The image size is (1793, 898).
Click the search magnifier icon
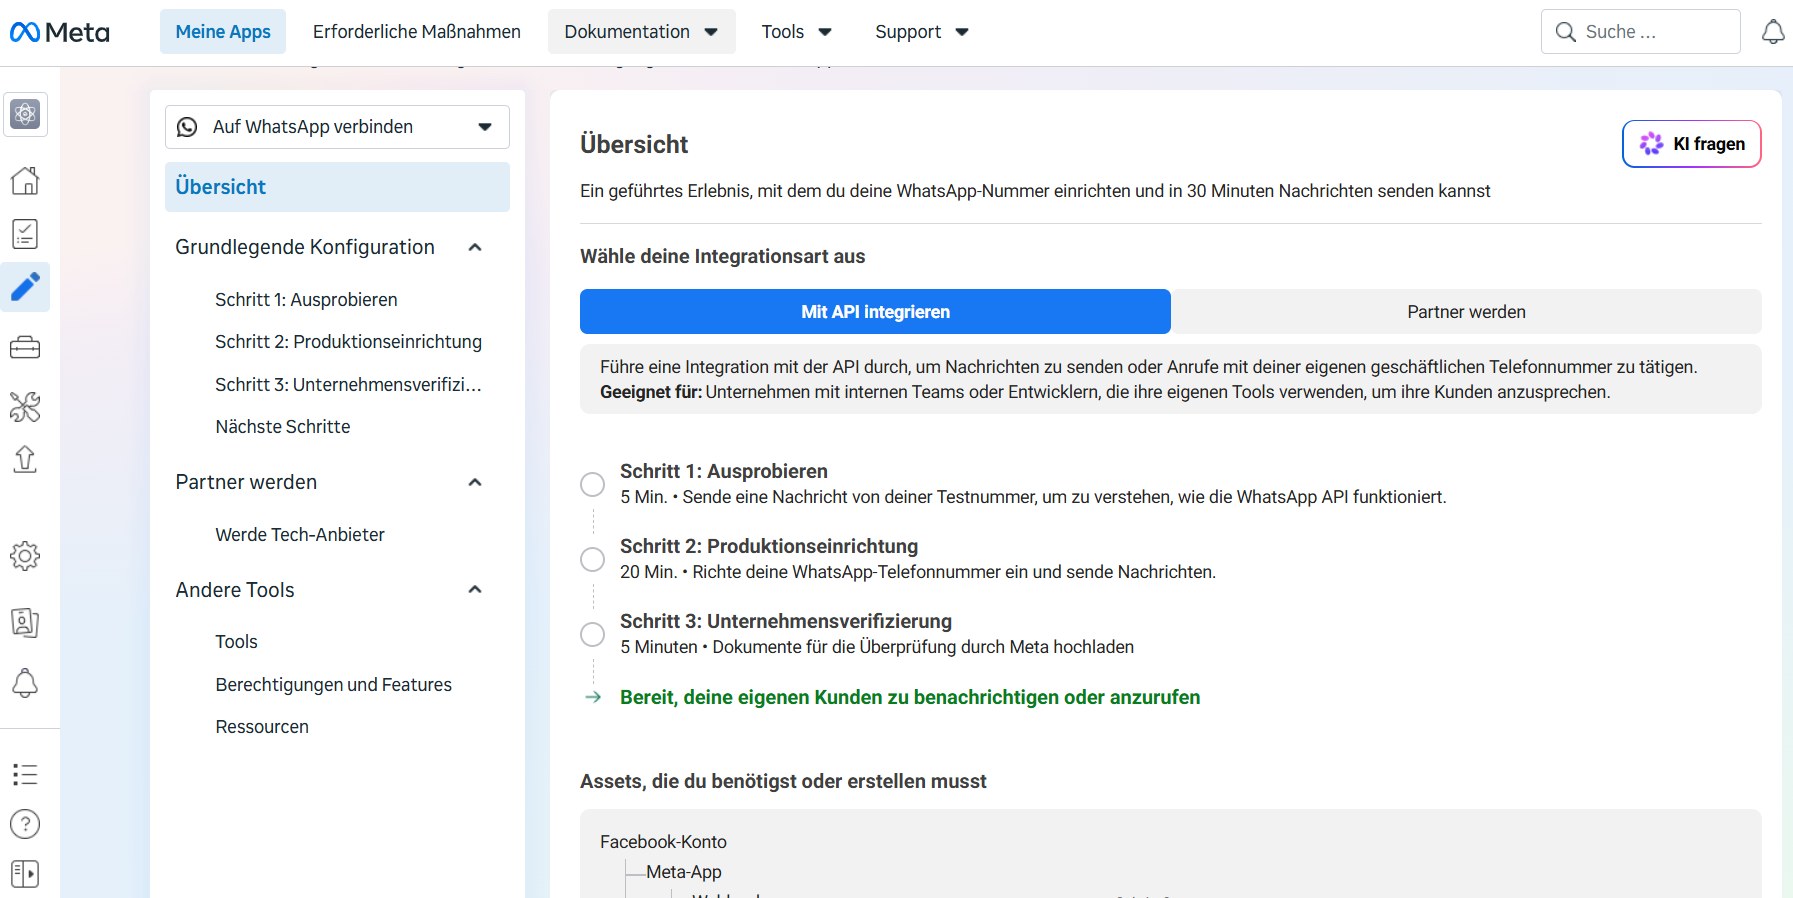(x=1565, y=32)
